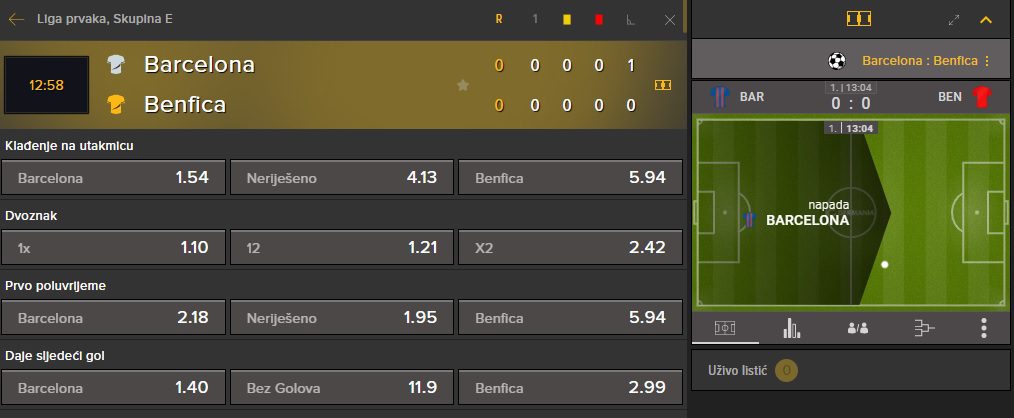Image resolution: width=1014 pixels, height=418 pixels.
Task: Open the Uživo listić bet slip
Action: point(753,371)
